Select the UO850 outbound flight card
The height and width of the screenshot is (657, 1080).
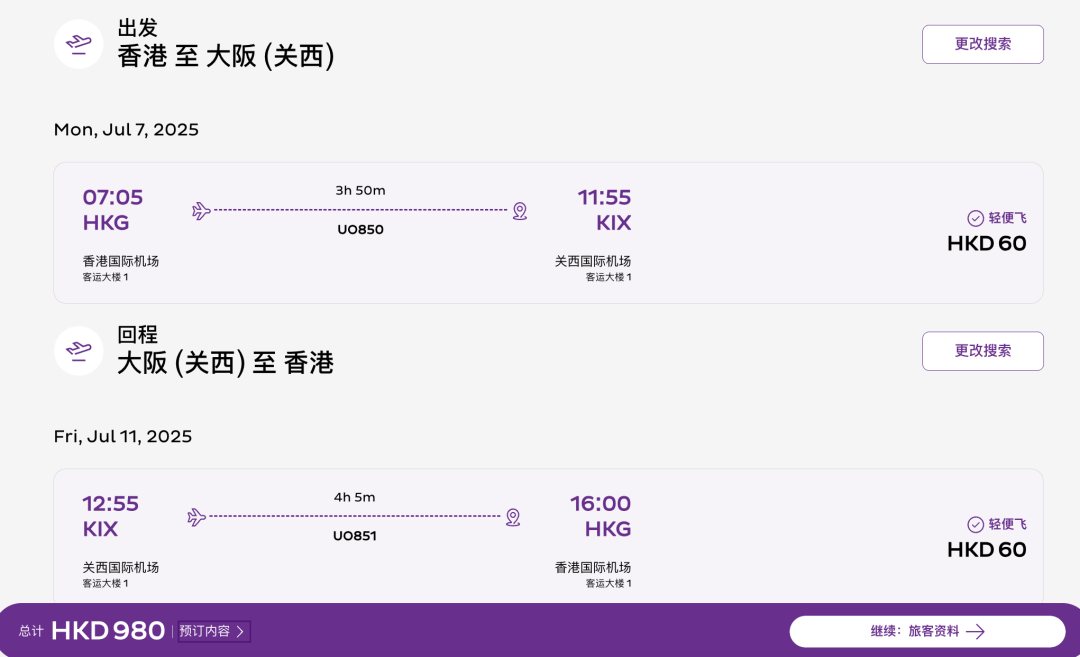pyautogui.click(x=548, y=233)
